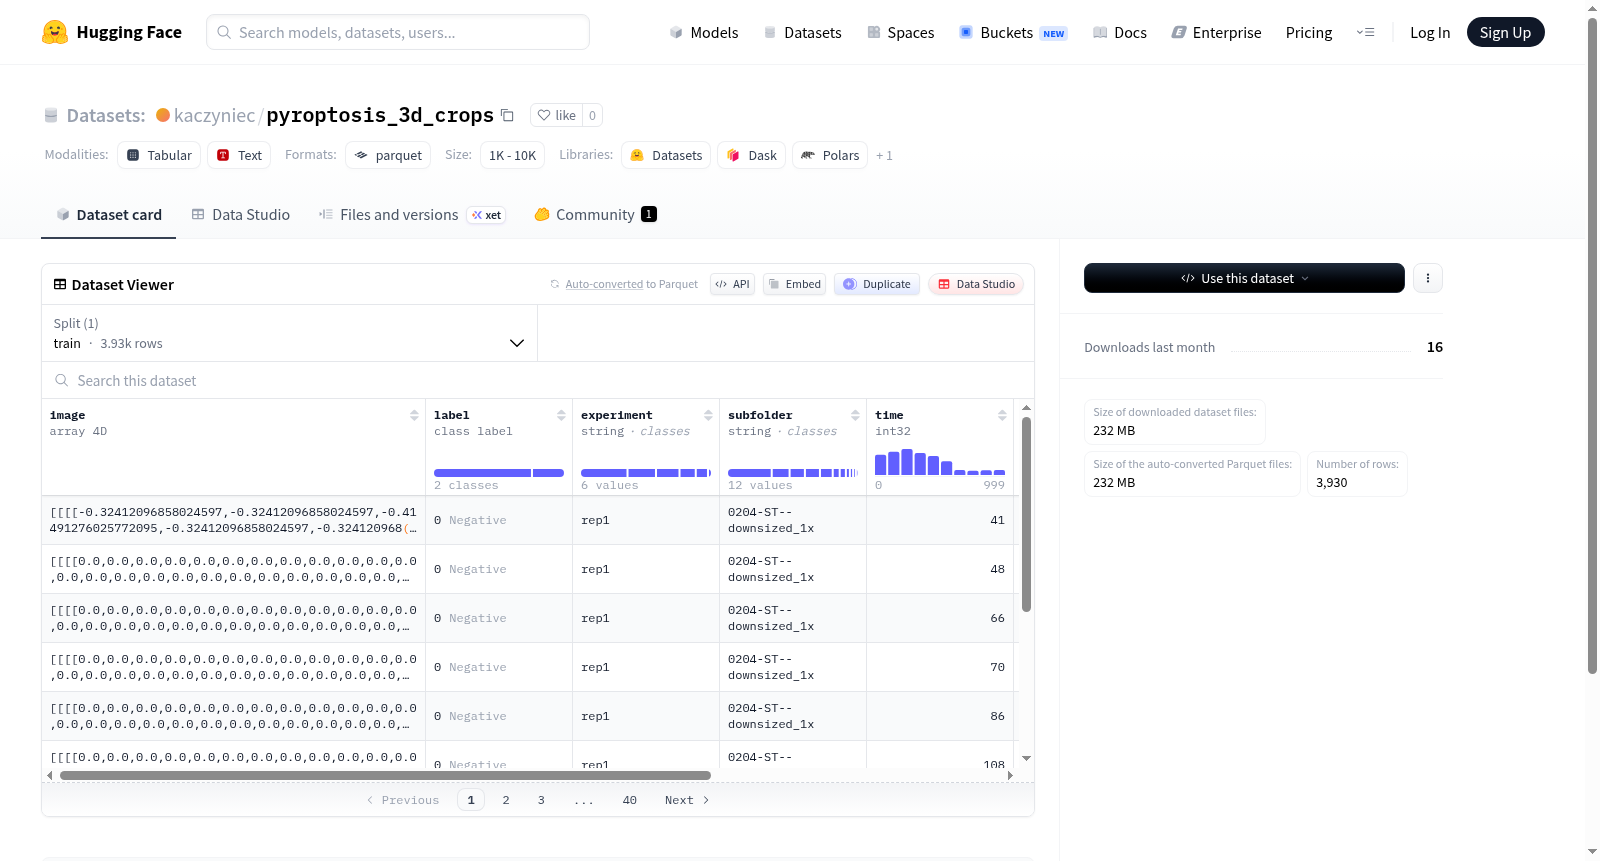This screenshot has width=1600, height=861.
Task: Sort by the label column
Action: coord(561,415)
